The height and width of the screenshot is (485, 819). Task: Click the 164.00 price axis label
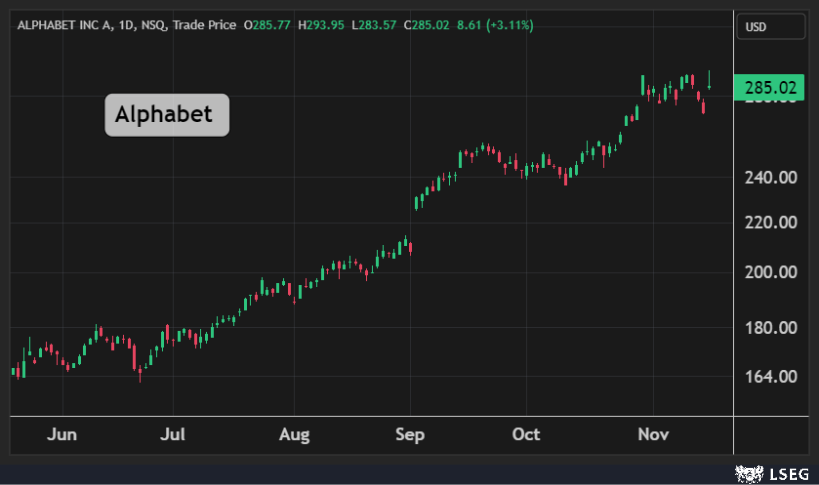[x=772, y=377]
